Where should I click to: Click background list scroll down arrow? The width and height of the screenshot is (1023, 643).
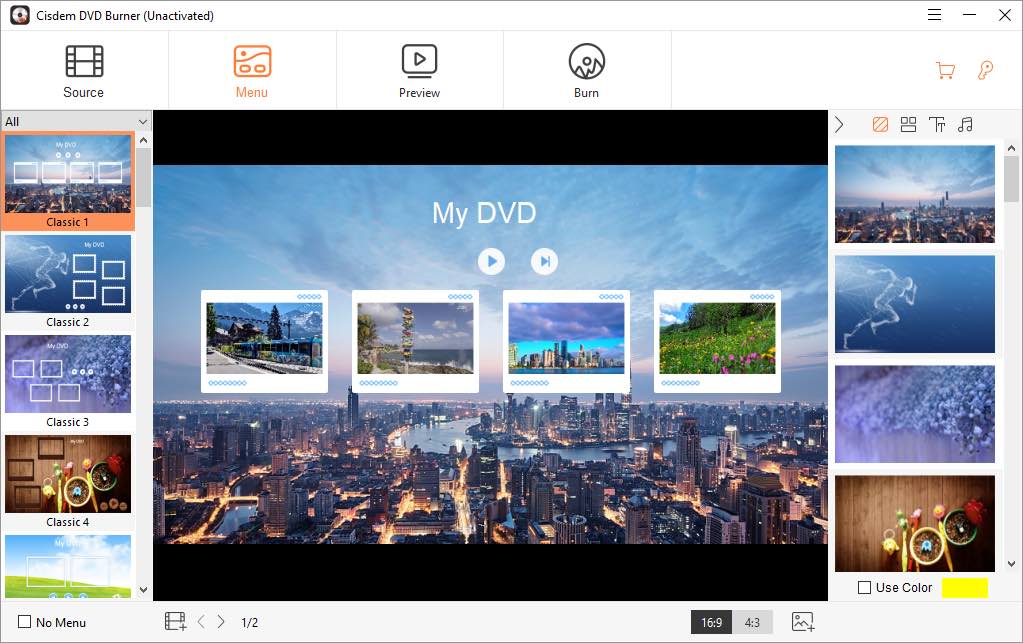pyautogui.click(x=1011, y=563)
